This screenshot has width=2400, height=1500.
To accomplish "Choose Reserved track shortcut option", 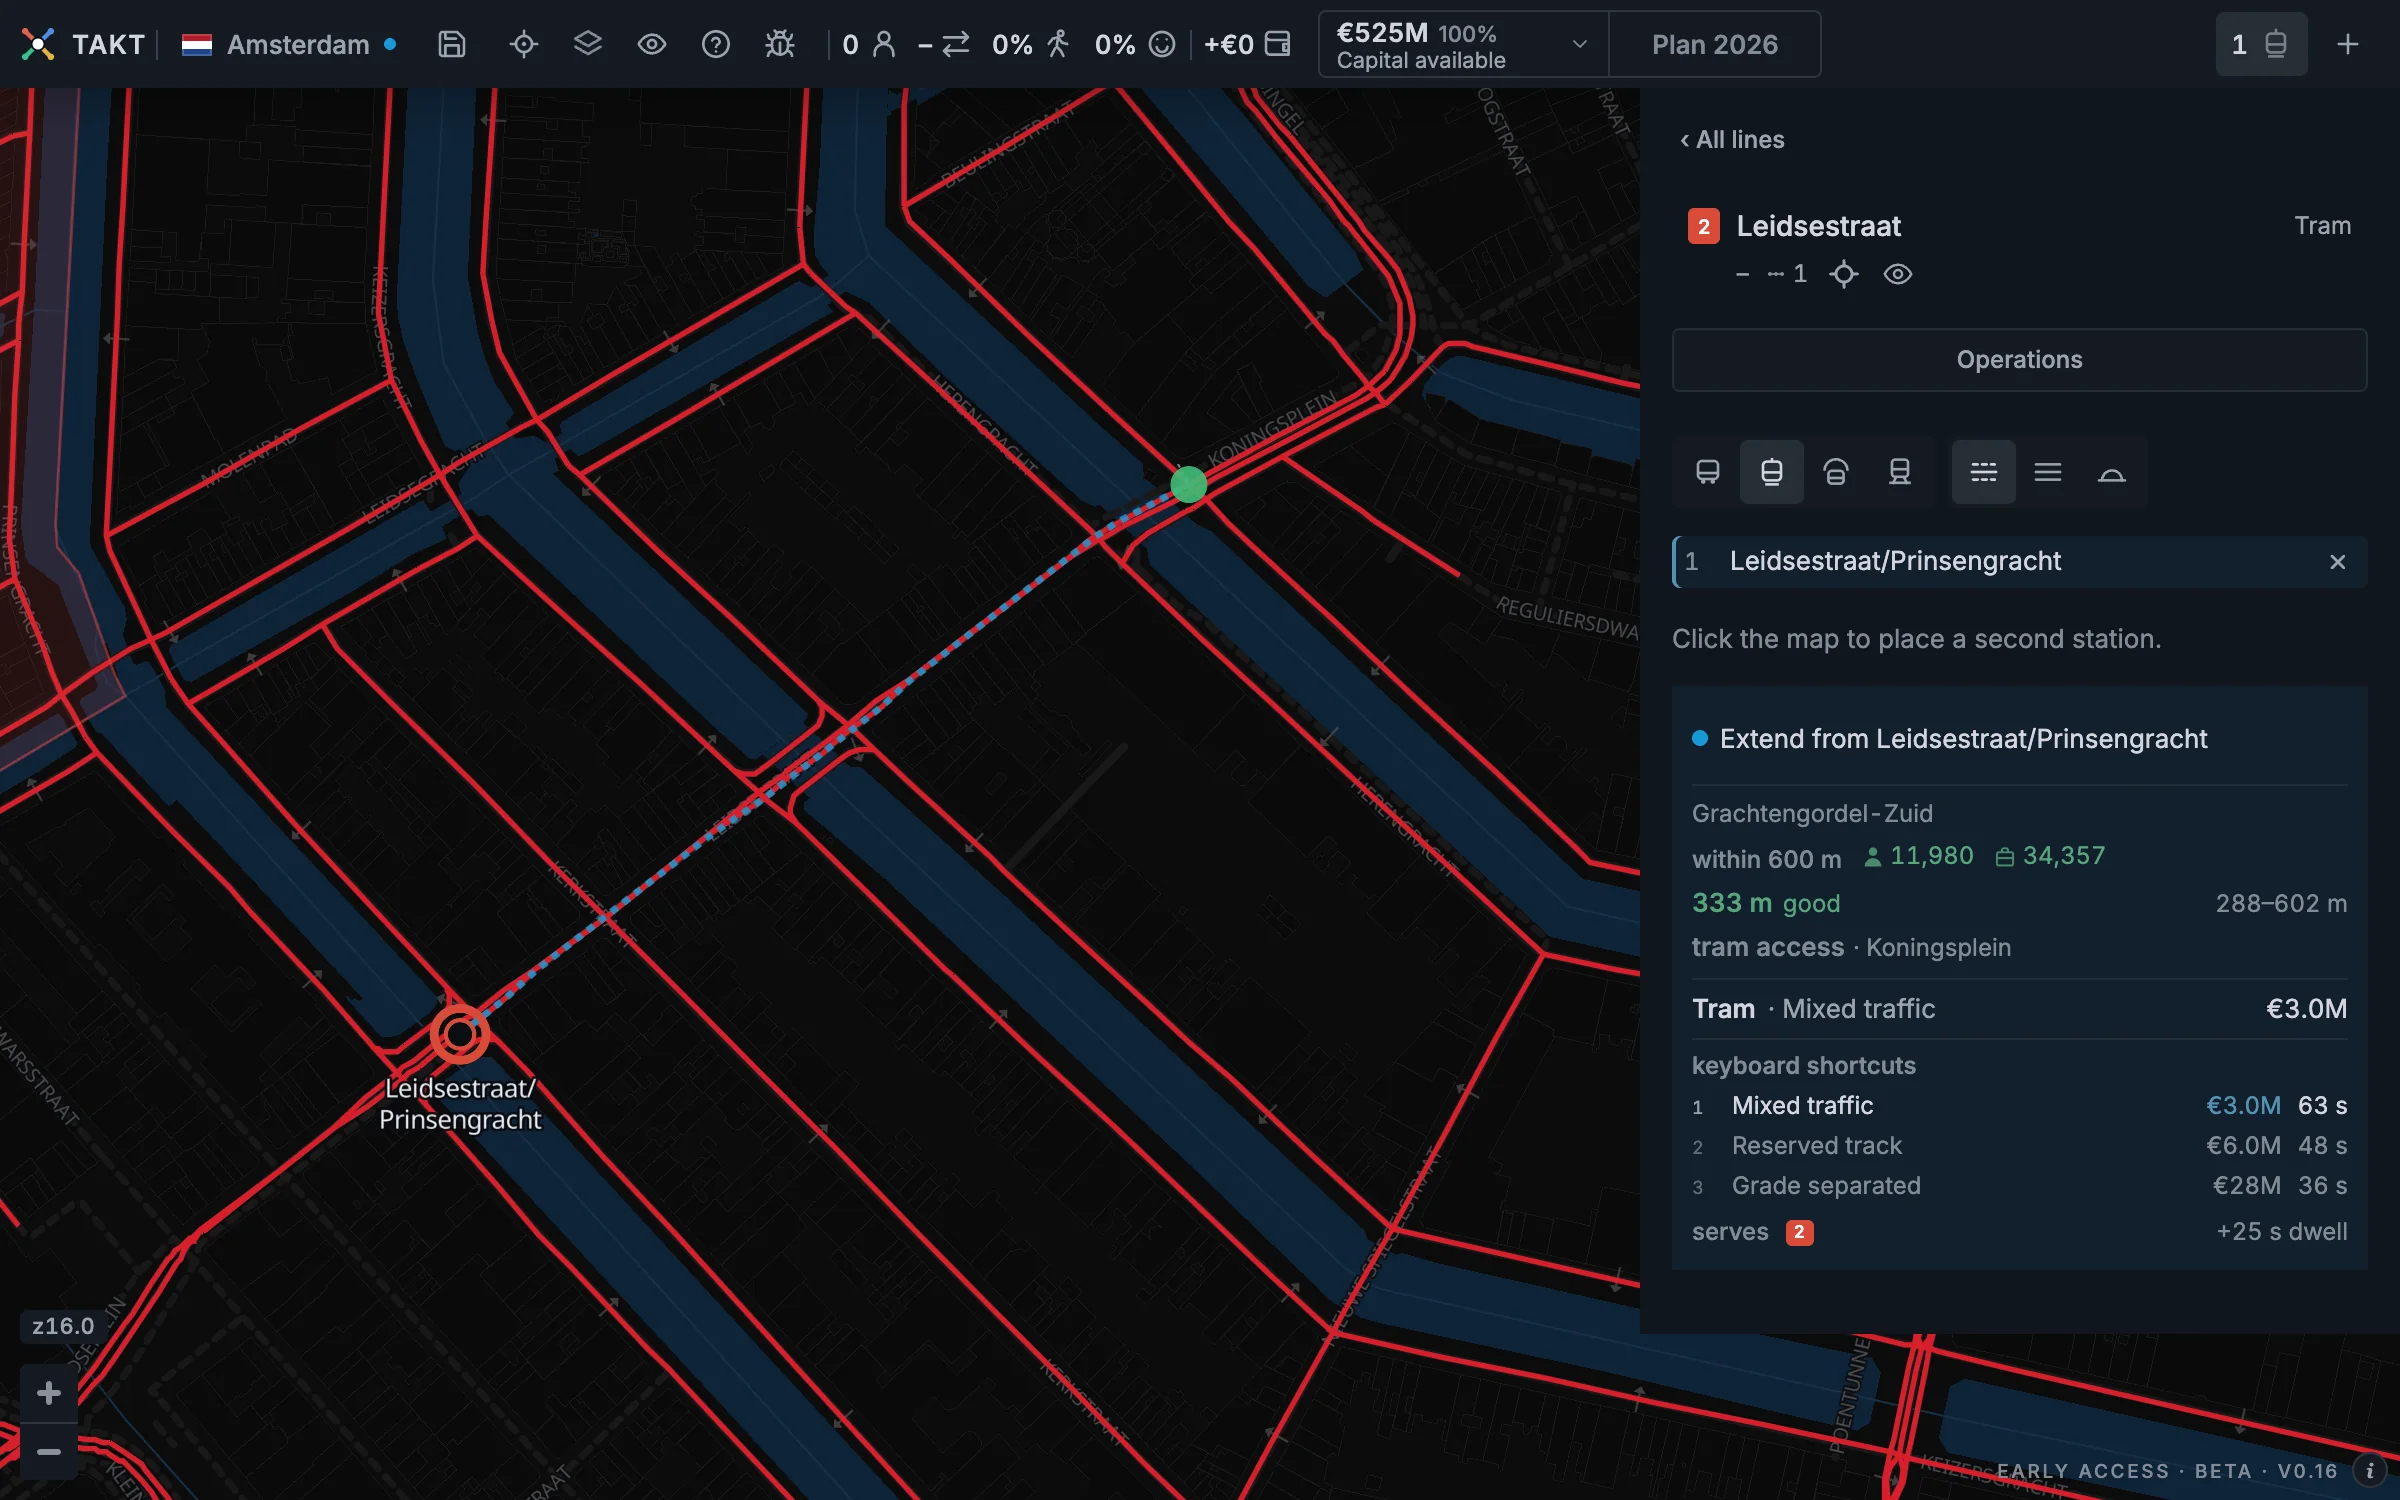I will click(2019, 1146).
